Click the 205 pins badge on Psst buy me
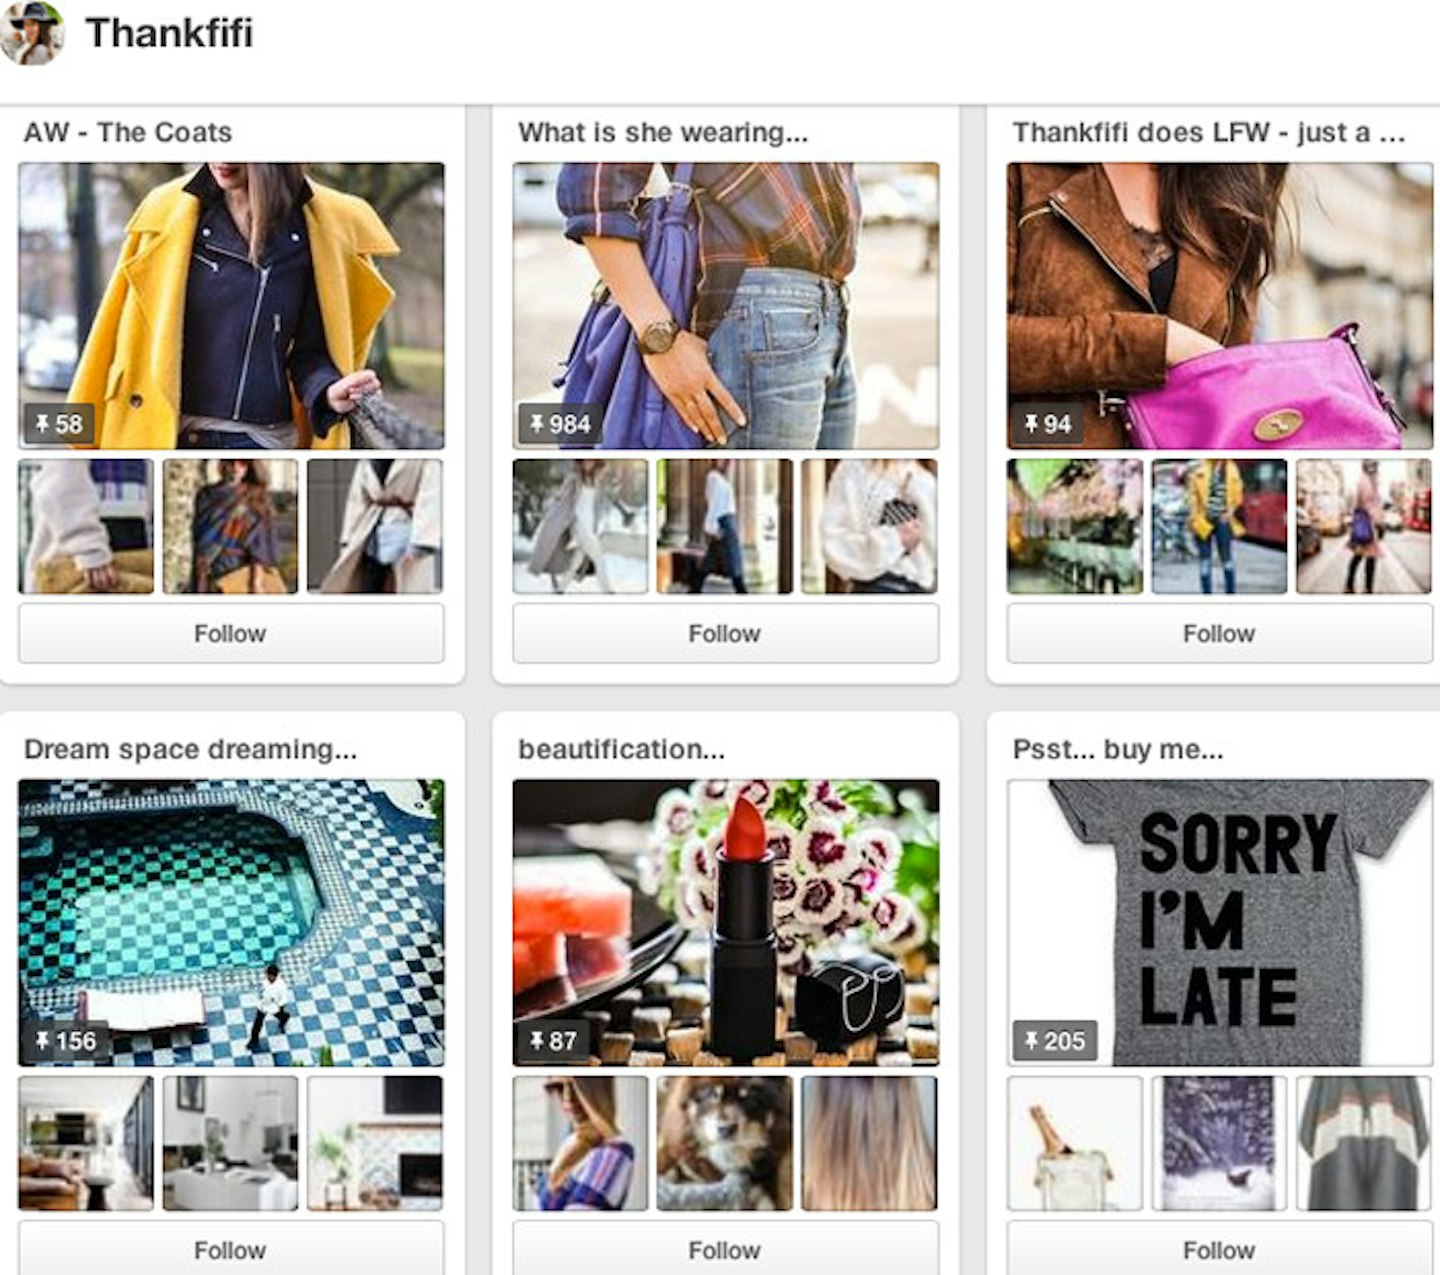This screenshot has width=1440, height=1275. [x=1055, y=1041]
